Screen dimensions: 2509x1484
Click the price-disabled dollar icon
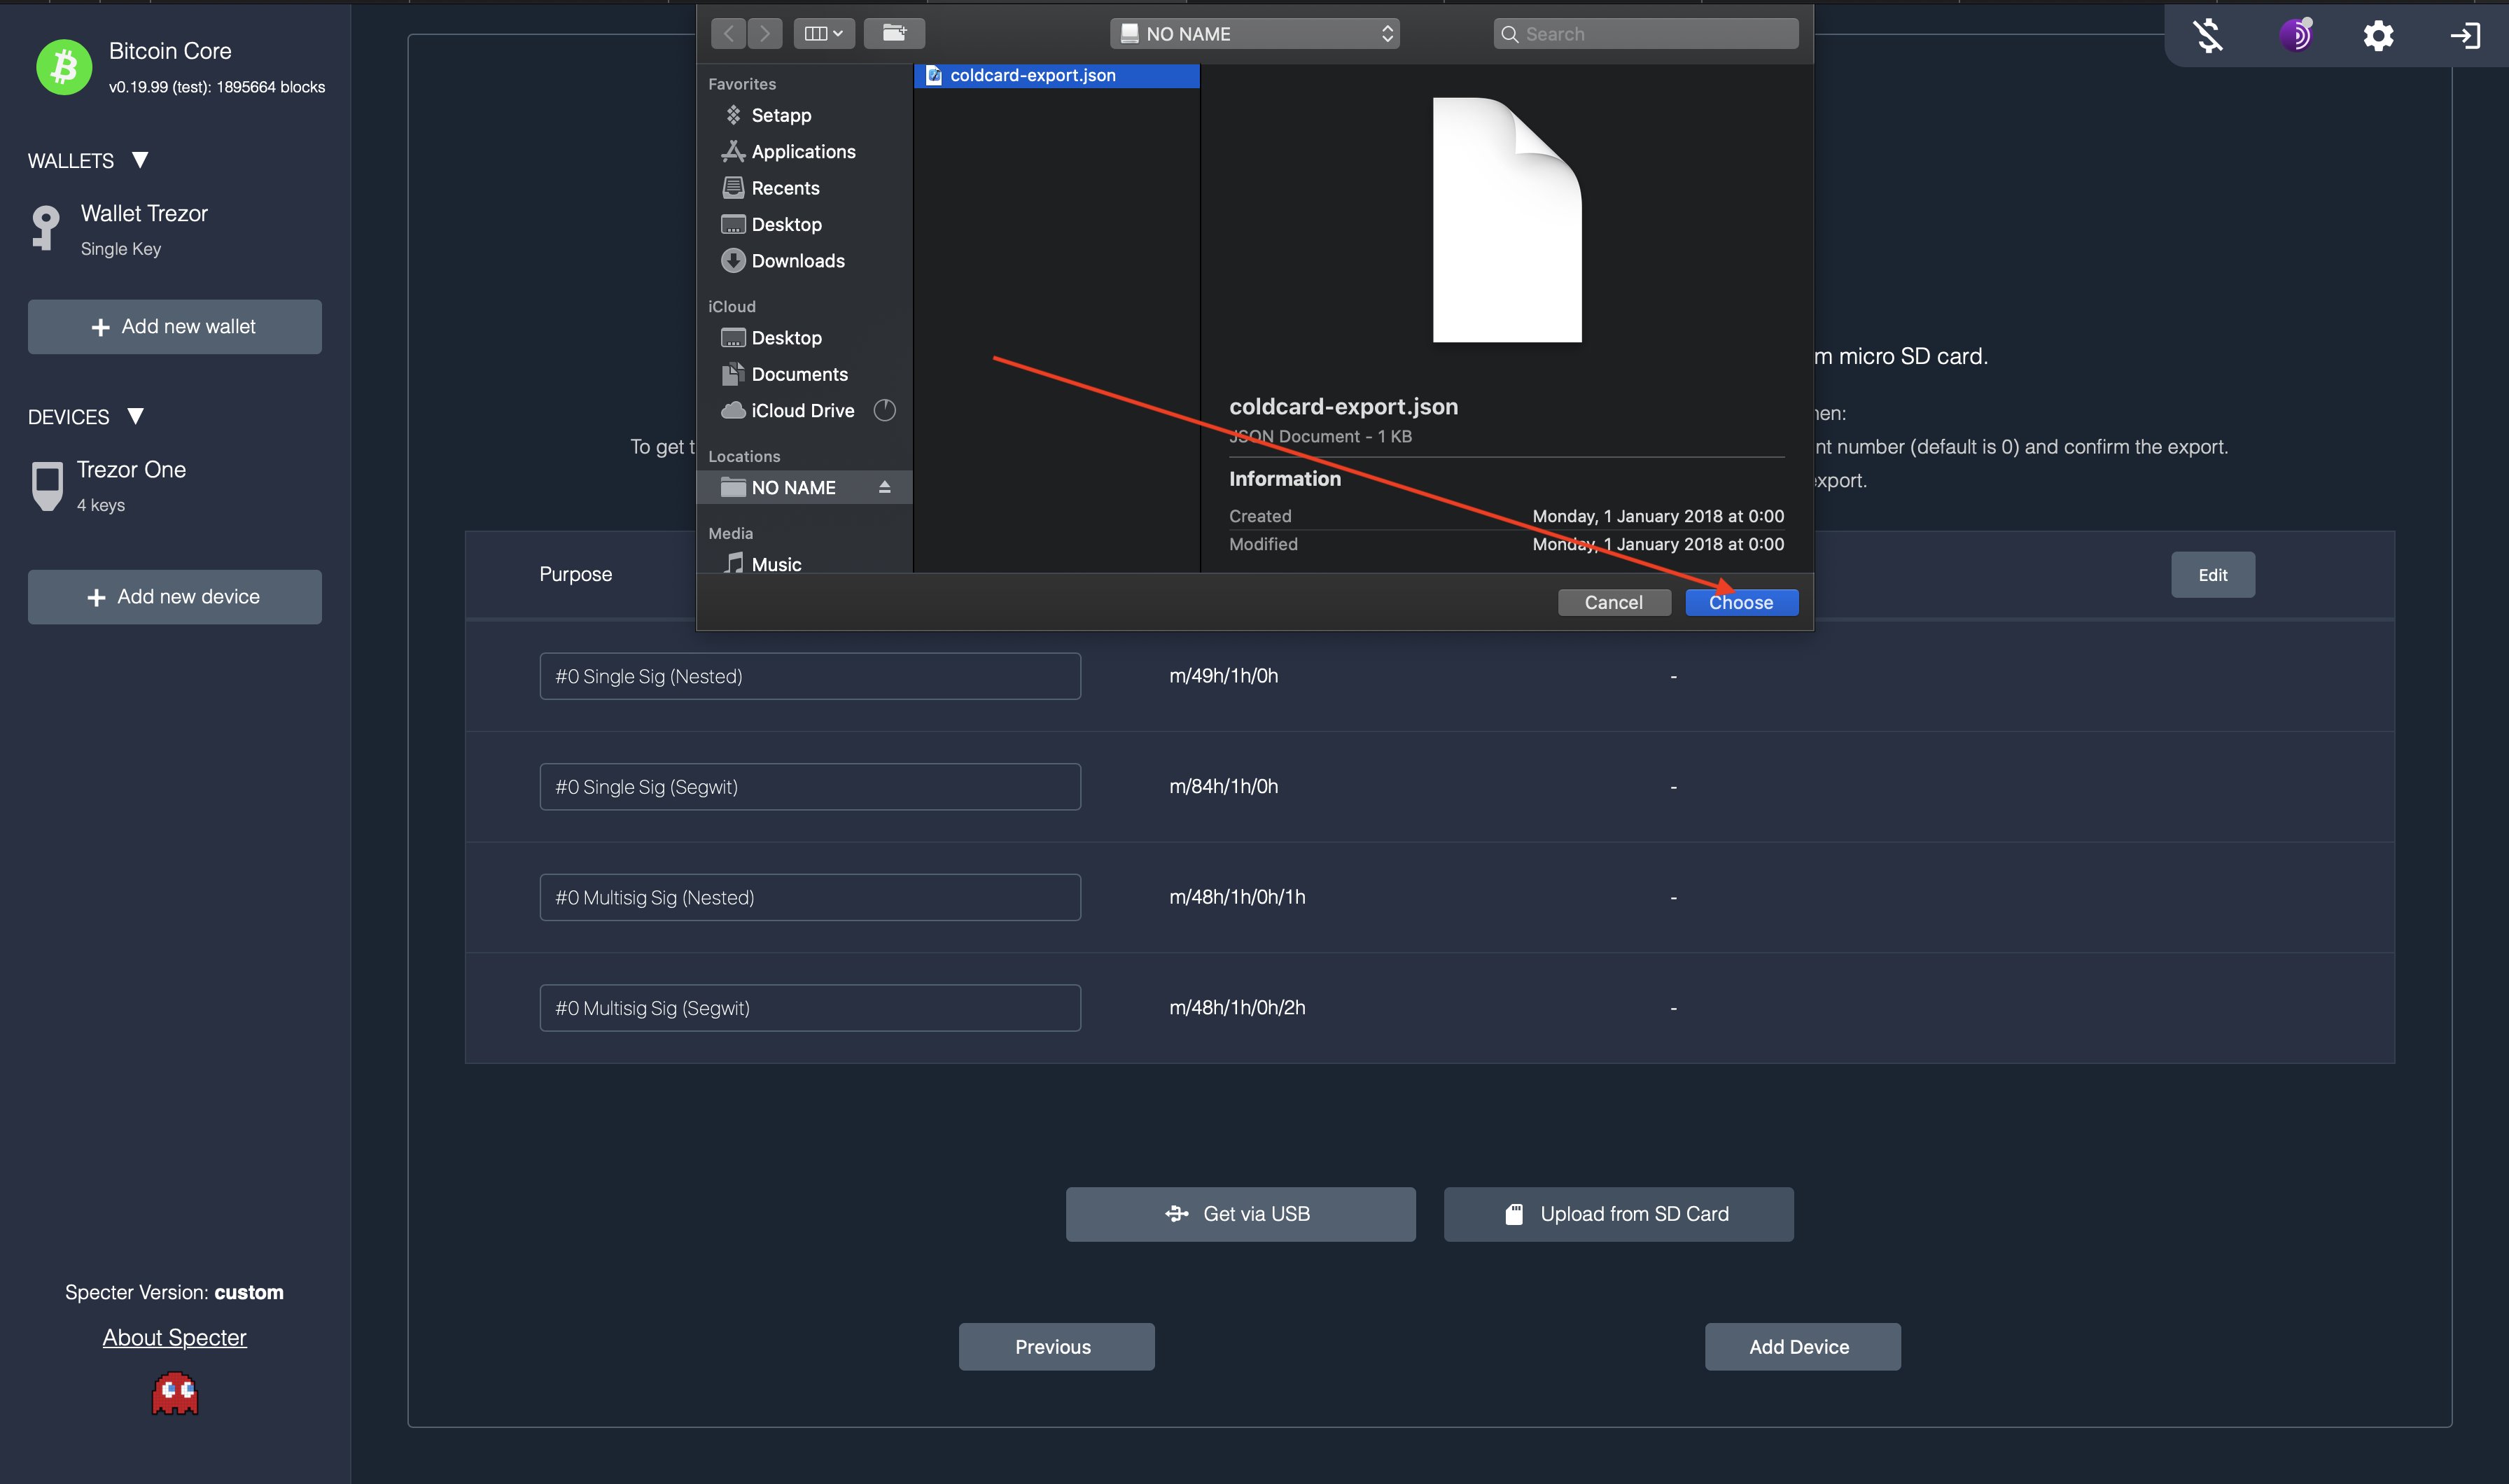pyautogui.click(x=2209, y=36)
